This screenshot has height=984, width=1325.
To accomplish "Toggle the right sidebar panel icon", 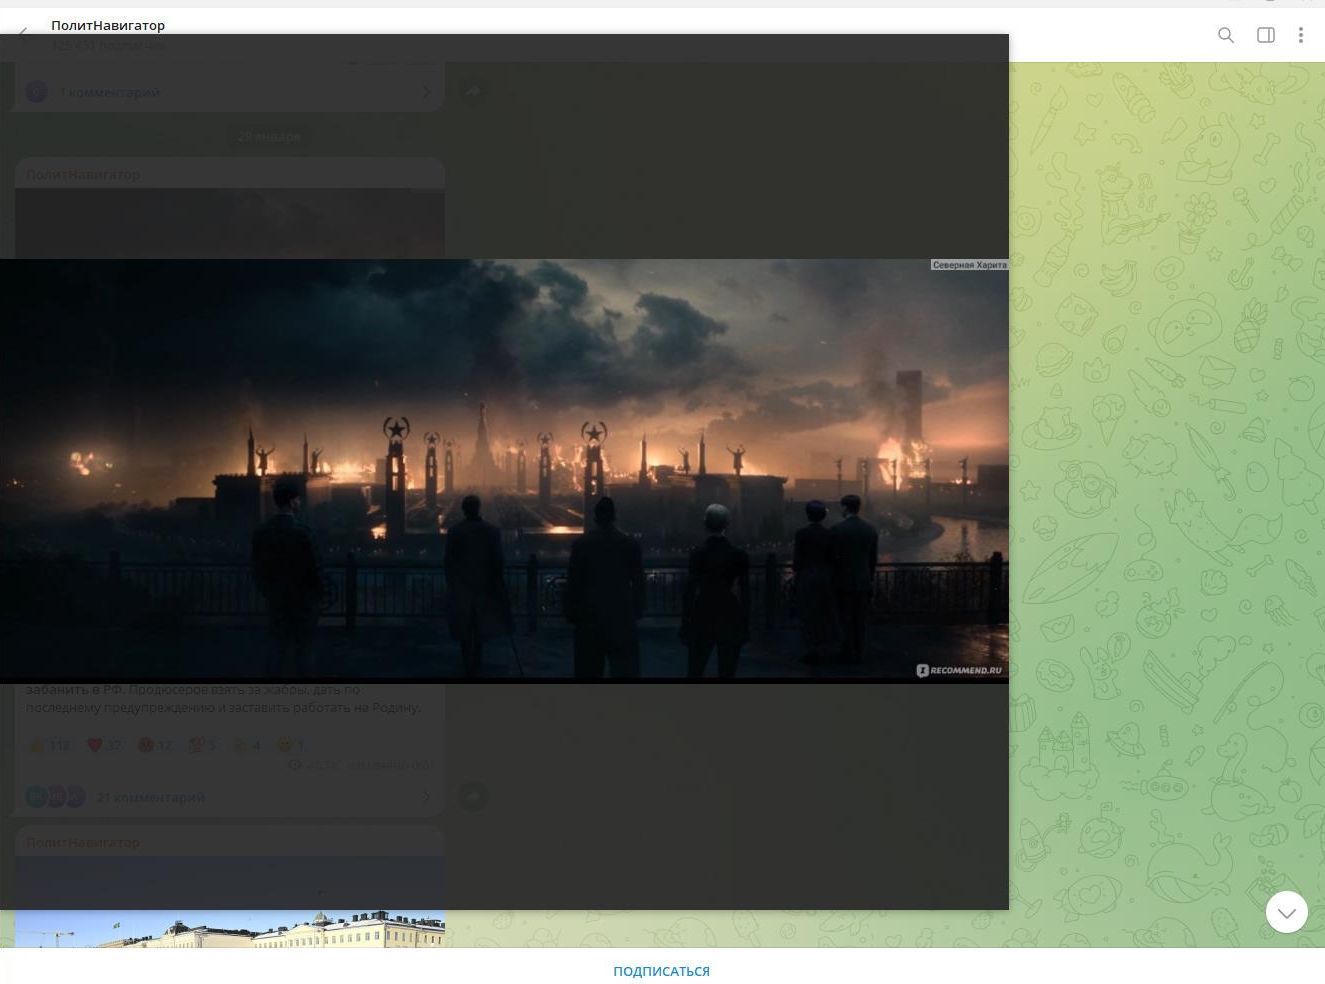I will pyautogui.click(x=1265, y=36).
